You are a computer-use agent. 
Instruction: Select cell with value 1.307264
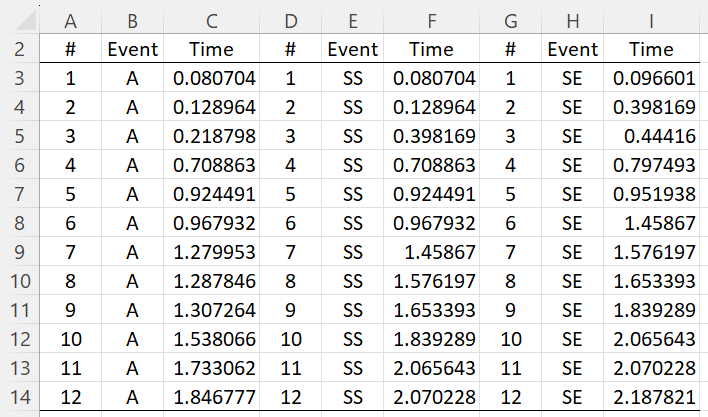(212, 310)
